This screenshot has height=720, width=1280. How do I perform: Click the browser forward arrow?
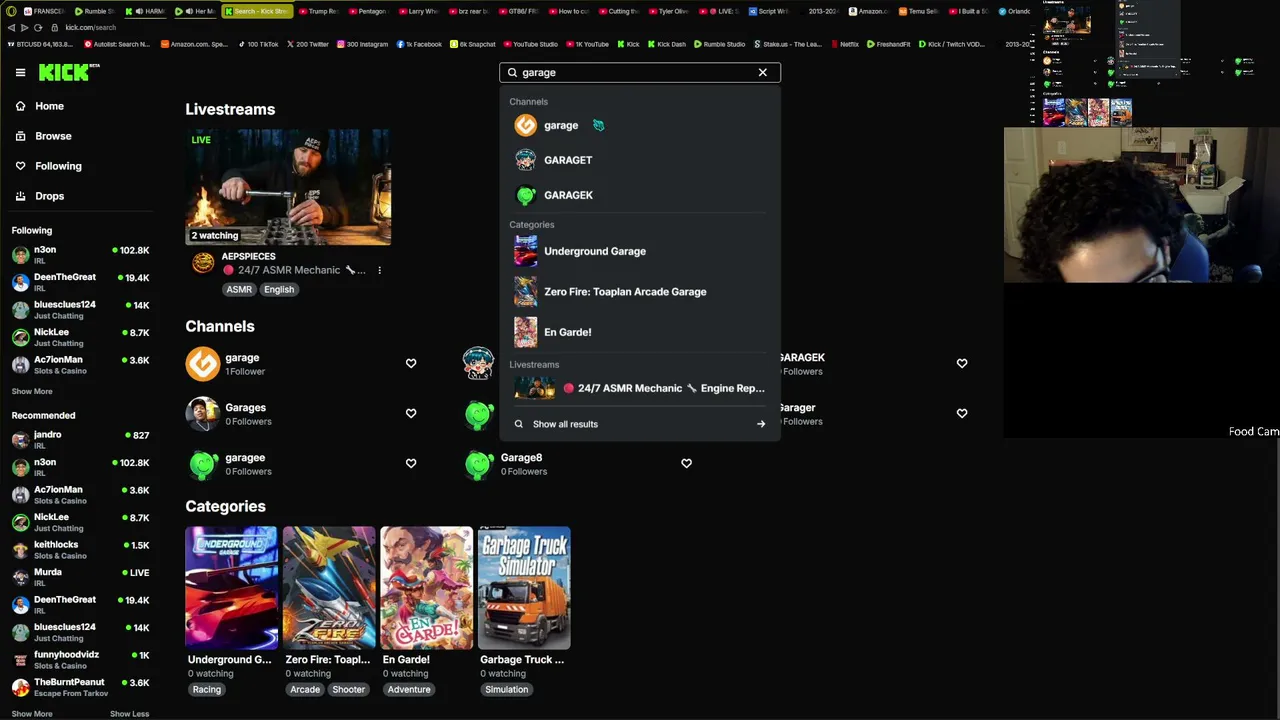(25, 28)
